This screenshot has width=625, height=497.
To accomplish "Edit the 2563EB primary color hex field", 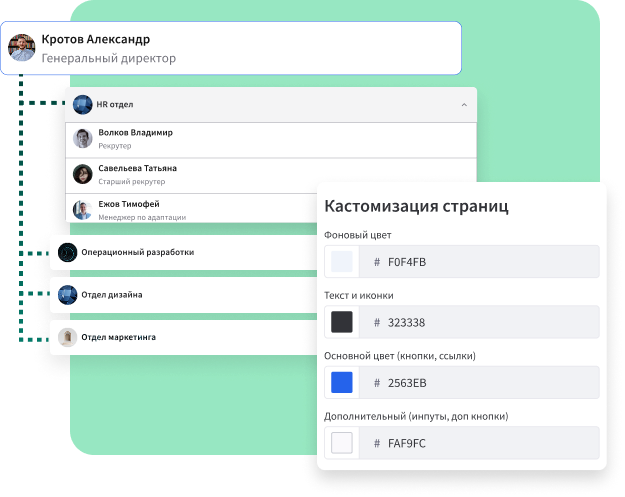I will (479, 383).
